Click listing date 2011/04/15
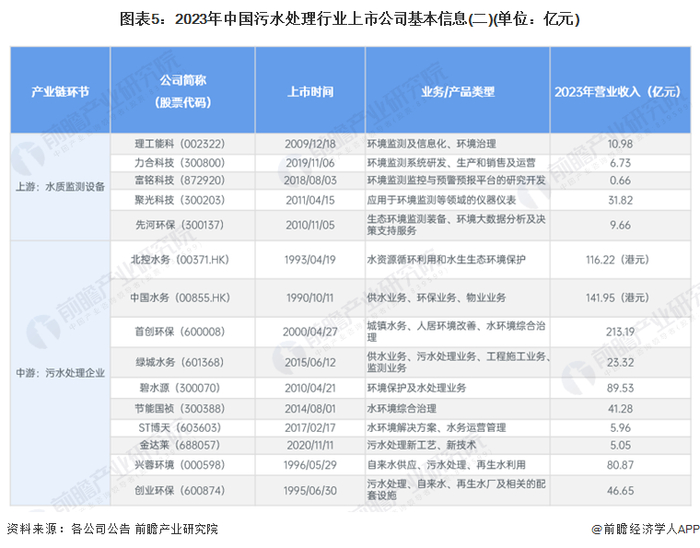 (310, 200)
